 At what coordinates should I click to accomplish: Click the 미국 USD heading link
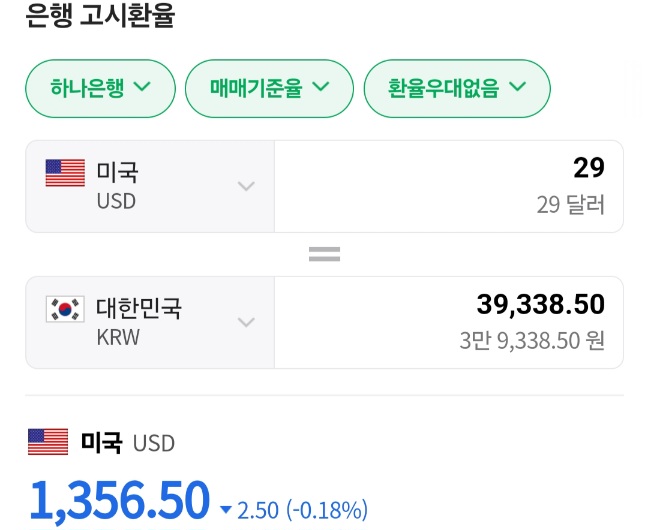(x=127, y=442)
